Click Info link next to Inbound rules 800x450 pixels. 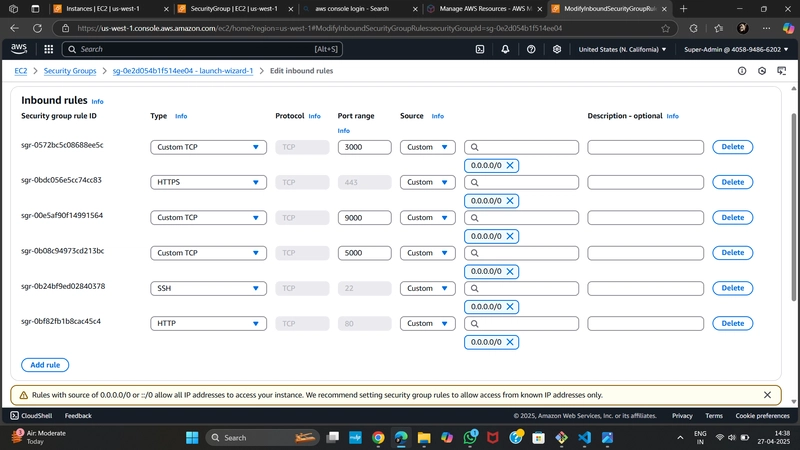coord(97,102)
